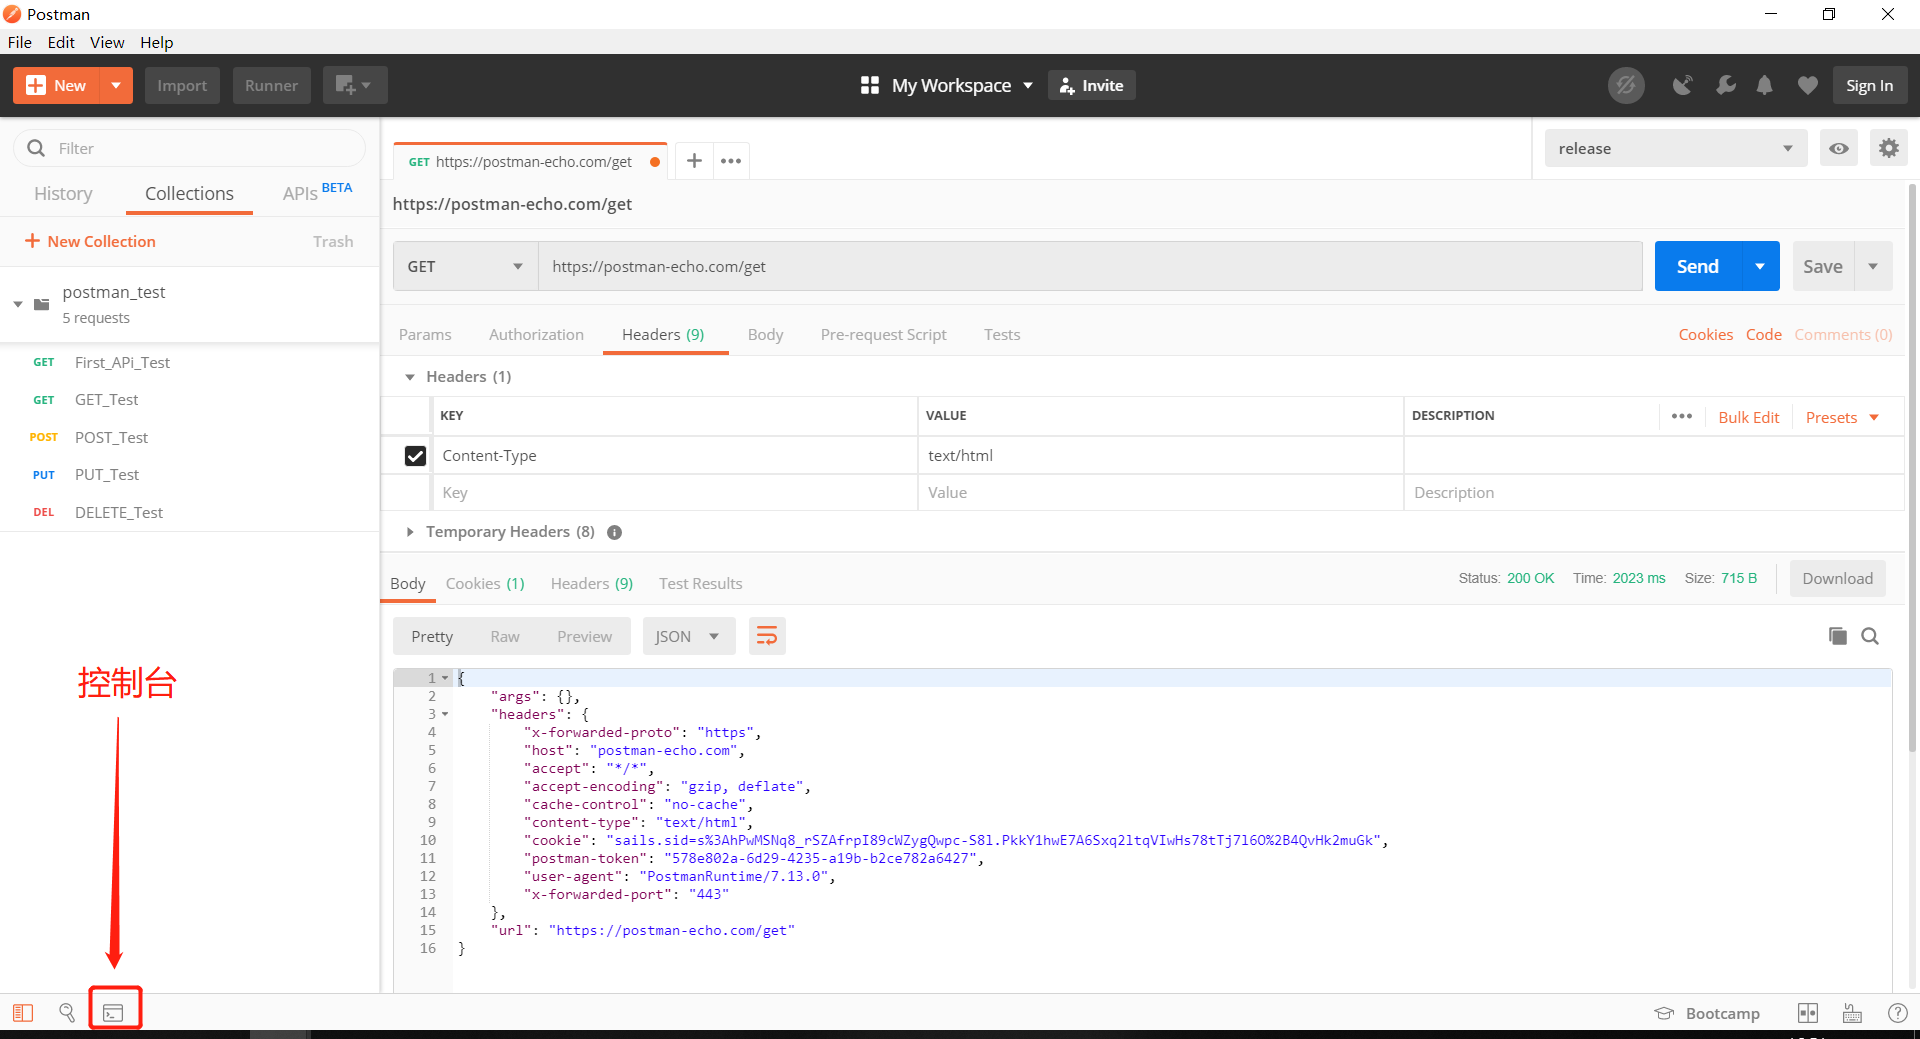Click the Sign In button
The image size is (1920, 1039).
pos(1869,85)
